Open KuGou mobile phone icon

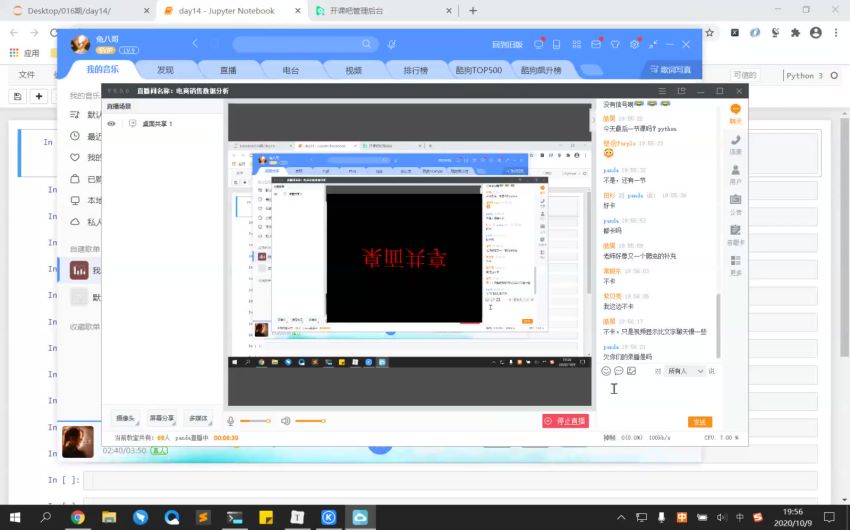coord(556,44)
